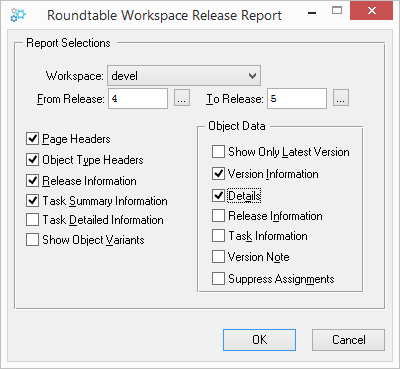Enable Task Detailed Information

32,220
